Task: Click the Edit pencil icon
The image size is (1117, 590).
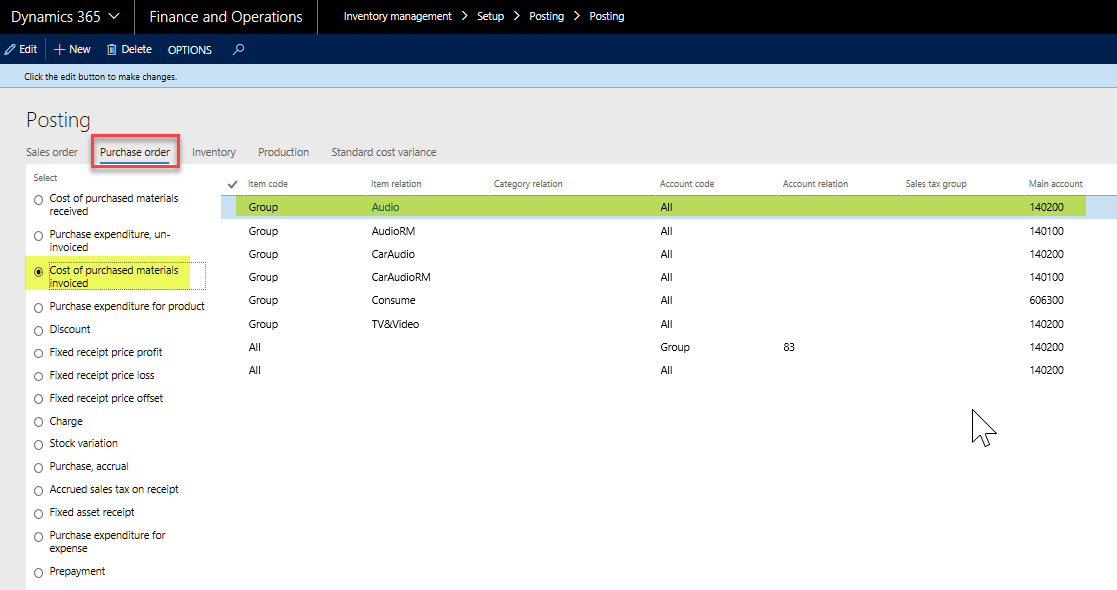Action: point(10,49)
